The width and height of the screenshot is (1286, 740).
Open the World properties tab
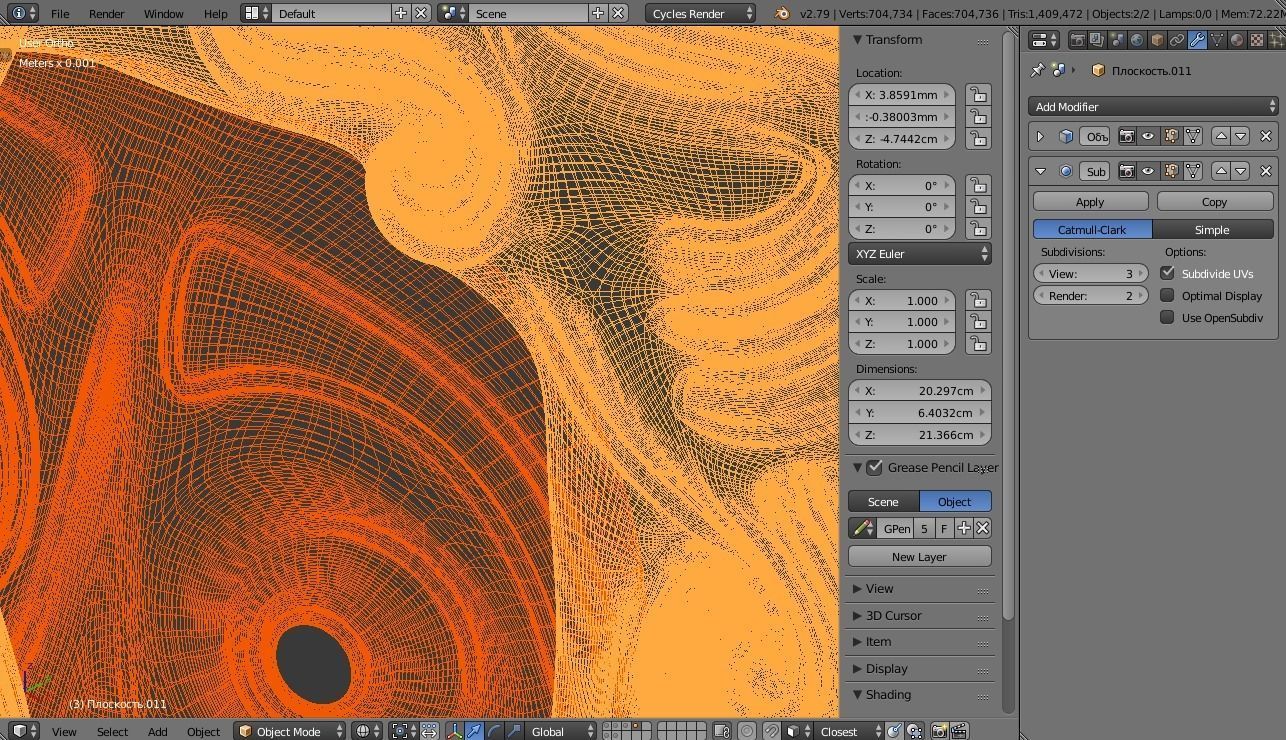(1137, 40)
